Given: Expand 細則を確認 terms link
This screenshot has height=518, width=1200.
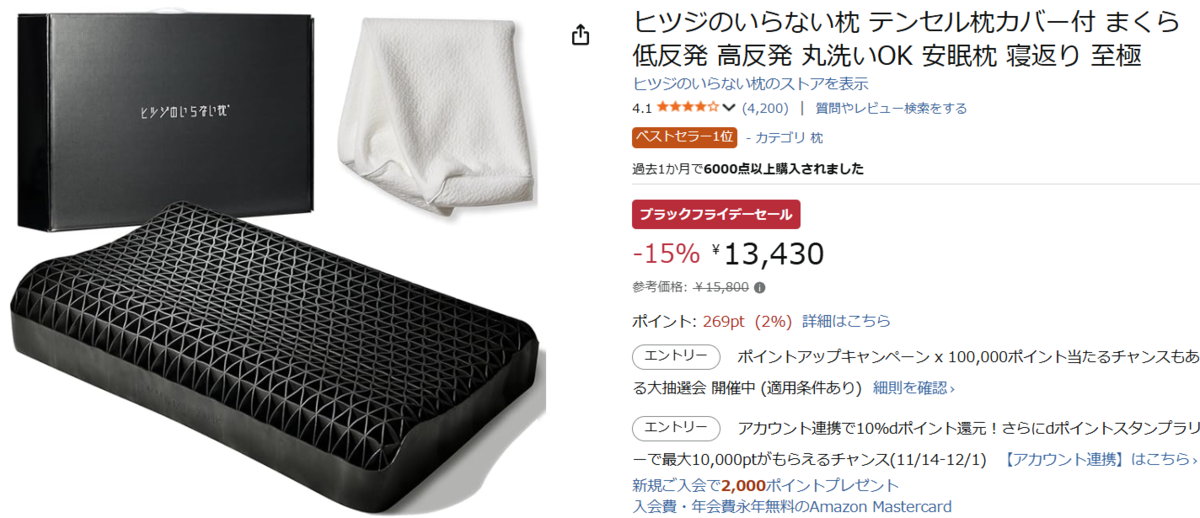Looking at the screenshot, I should pos(913,387).
